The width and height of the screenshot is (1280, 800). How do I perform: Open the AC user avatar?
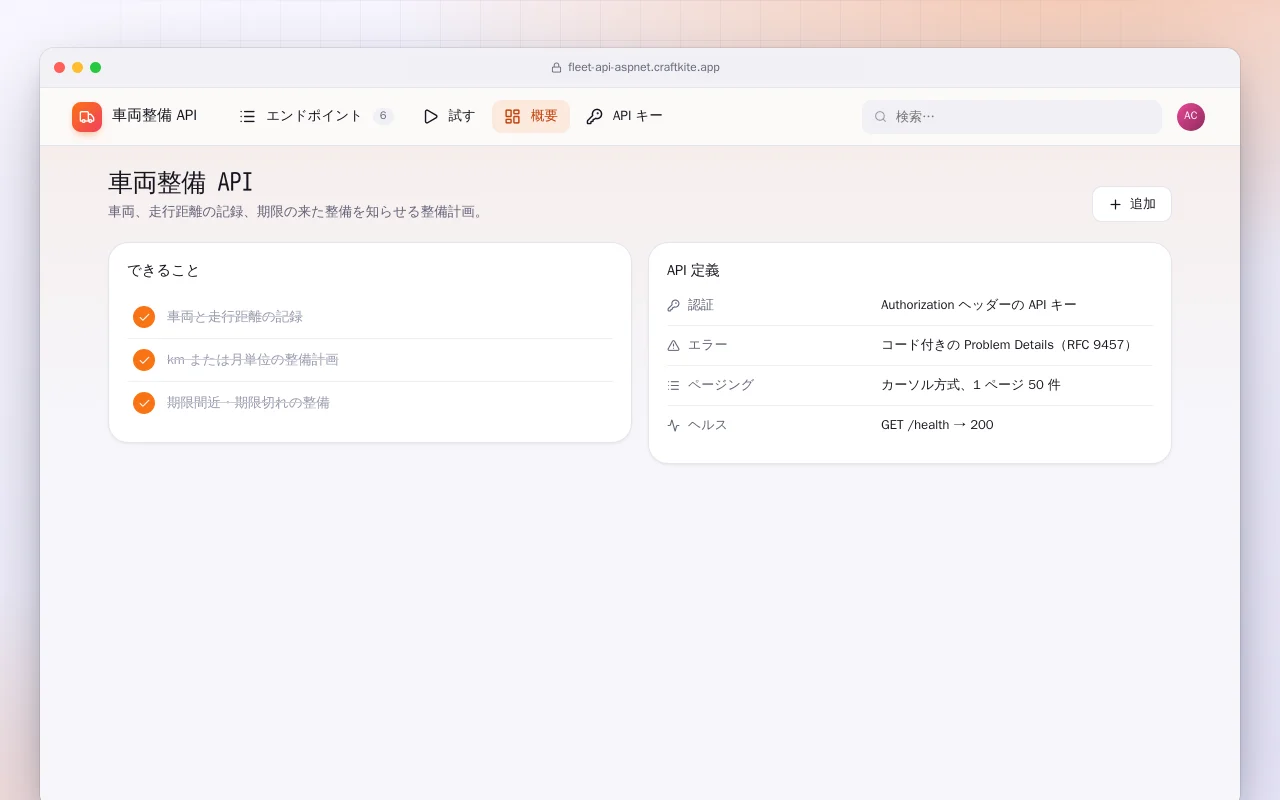coord(1191,117)
